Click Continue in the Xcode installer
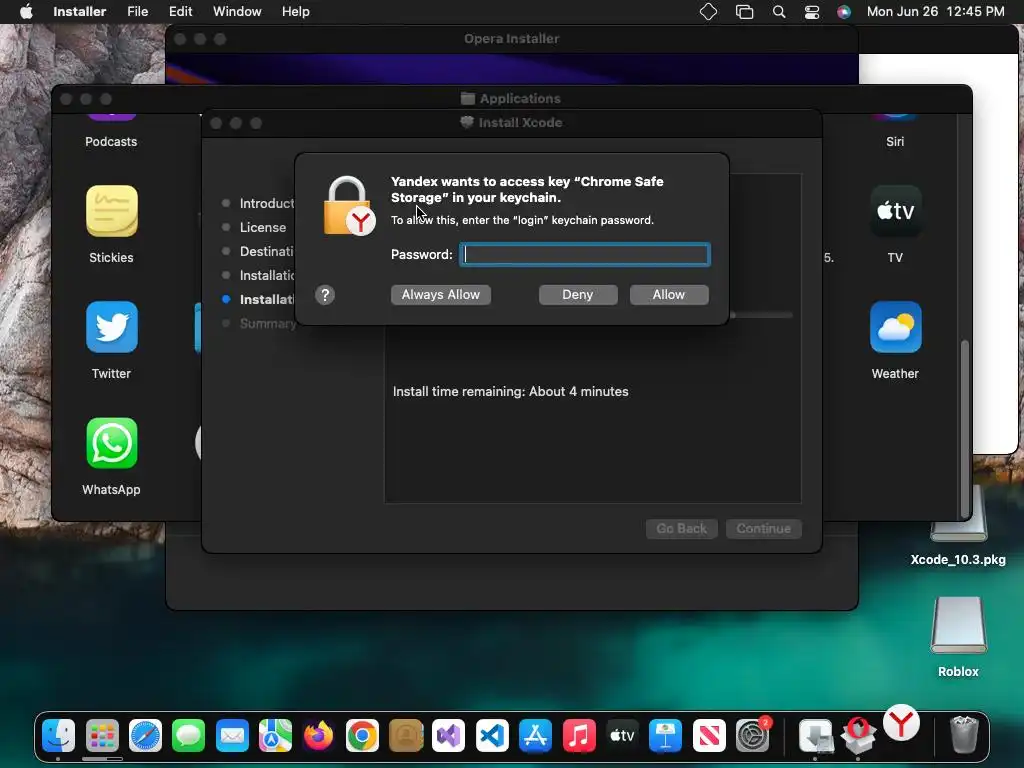The width and height of the screenshot is (1024, 768). tap(763, 528)
